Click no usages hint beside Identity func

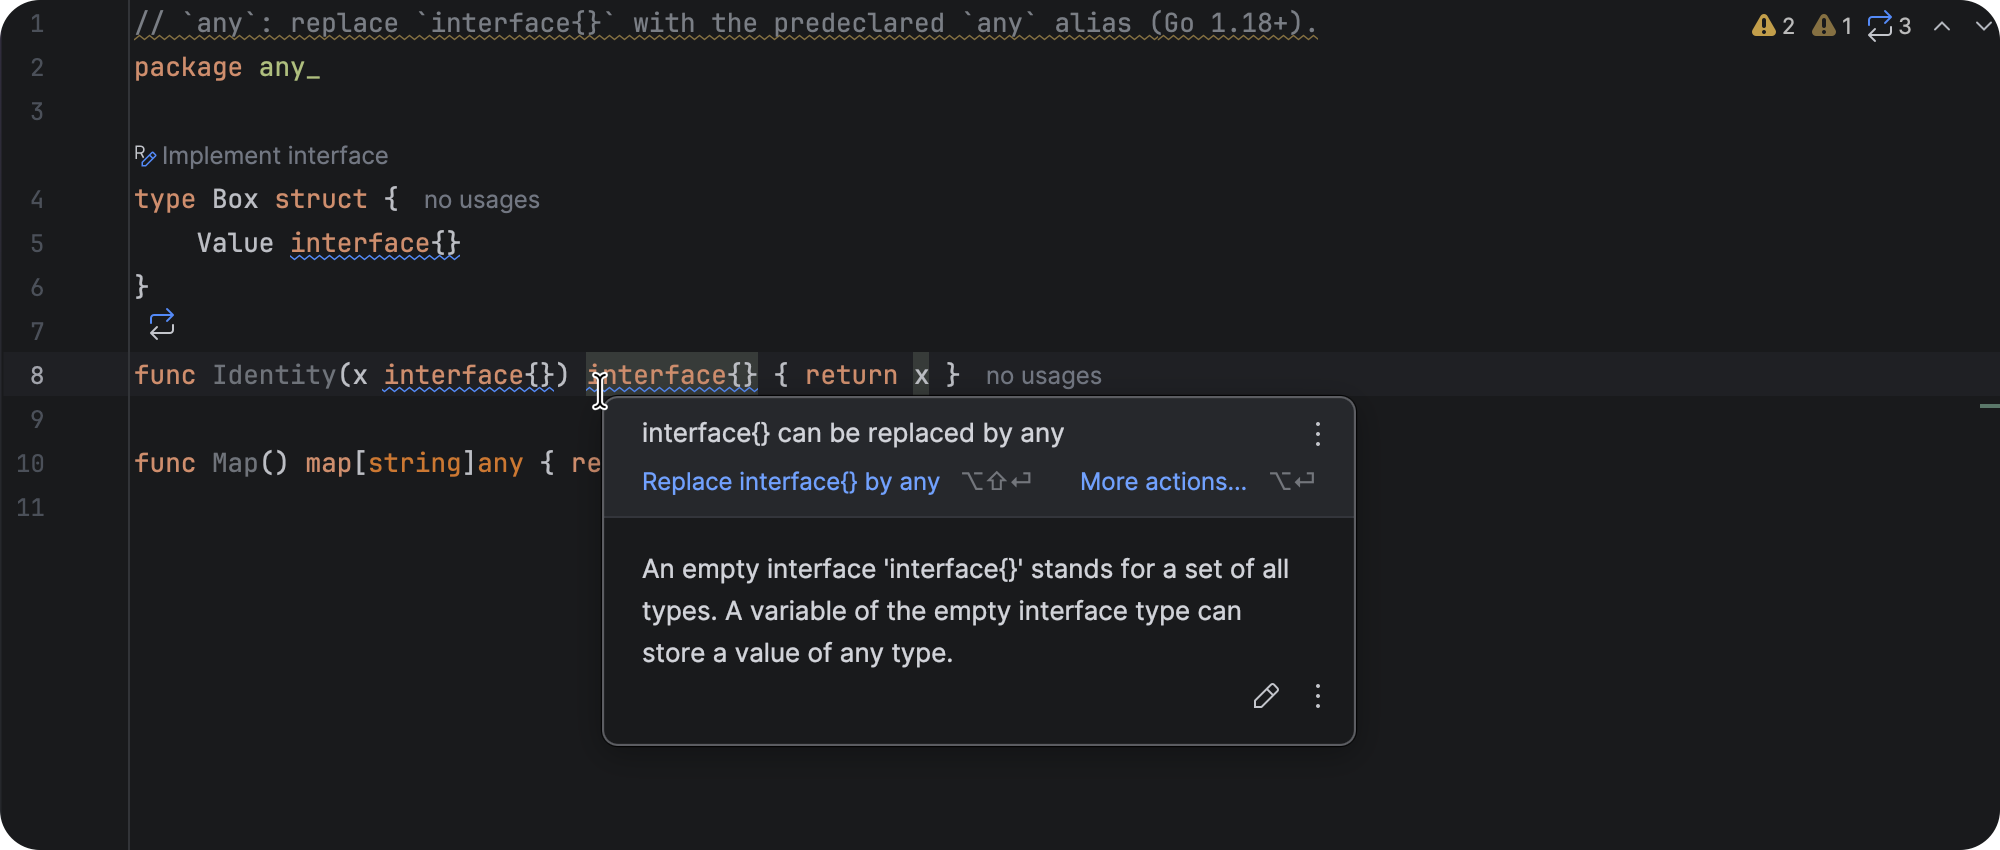pyautogui.click(x=1044, y=376)
